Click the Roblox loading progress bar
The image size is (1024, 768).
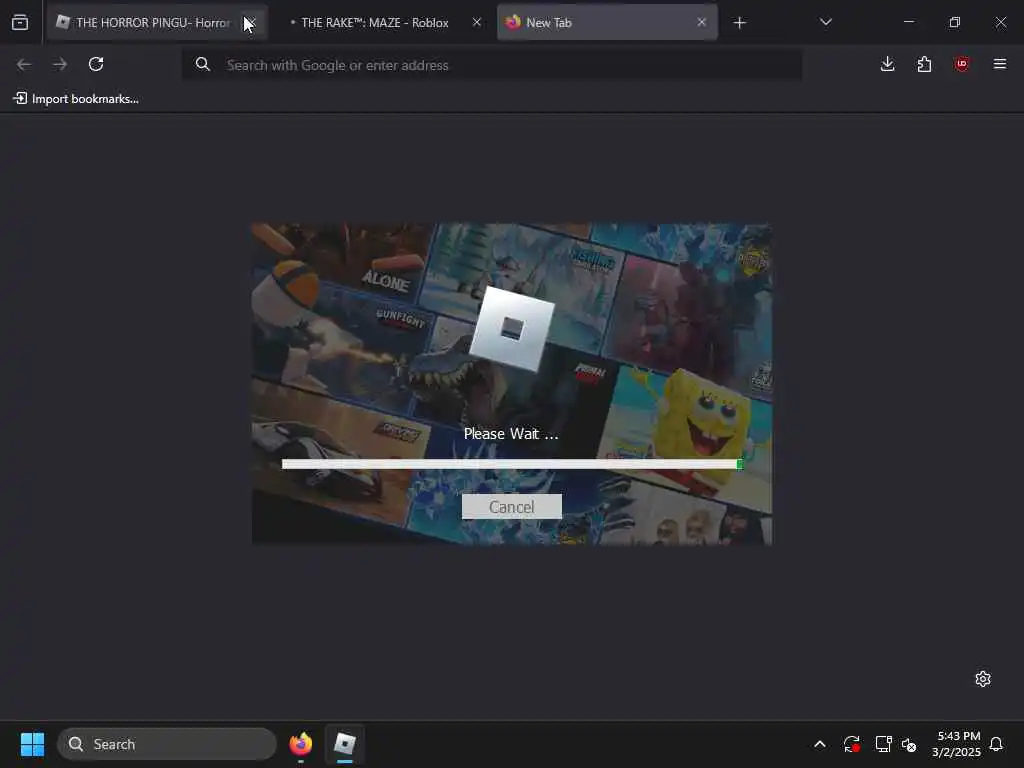pos(512,464)
